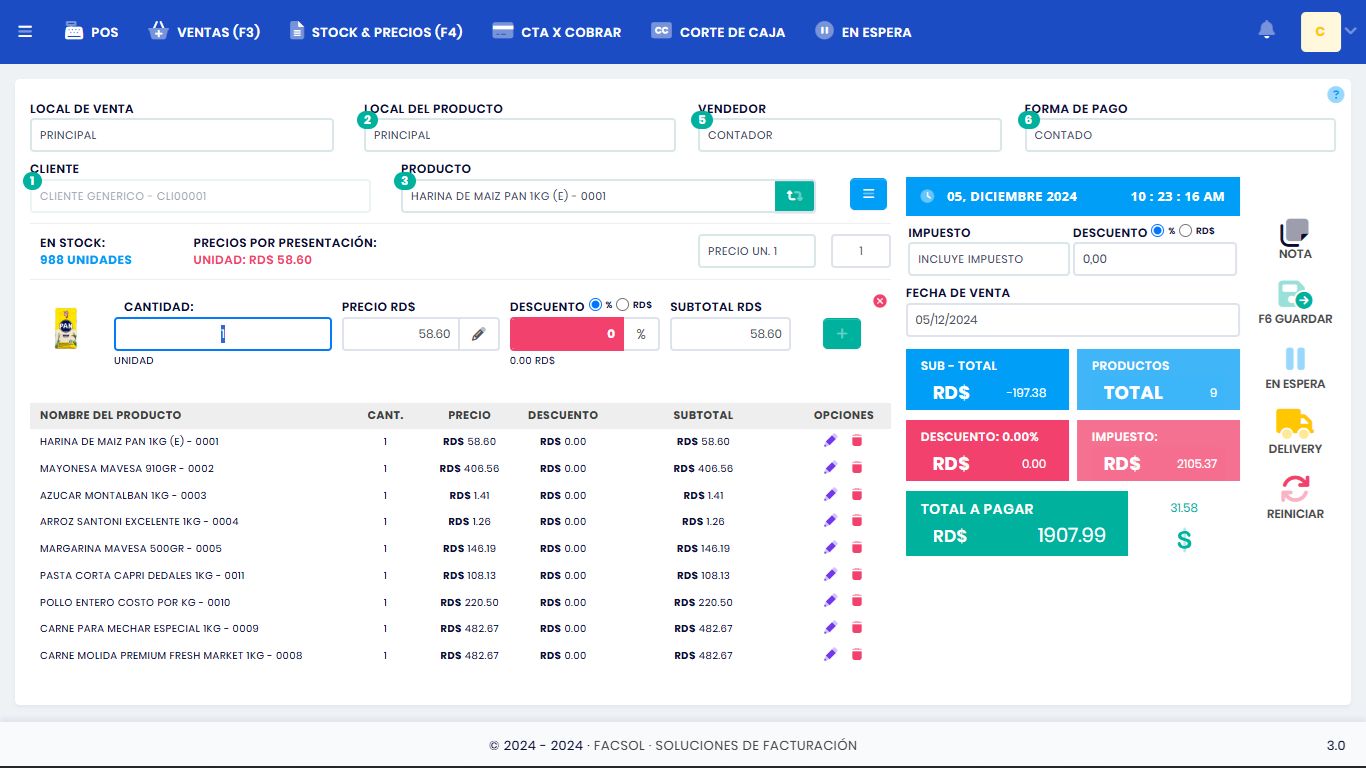
Task: Click the 'UNIDAD: RD$ 58.60' price text
Action: tap(253, 260)
